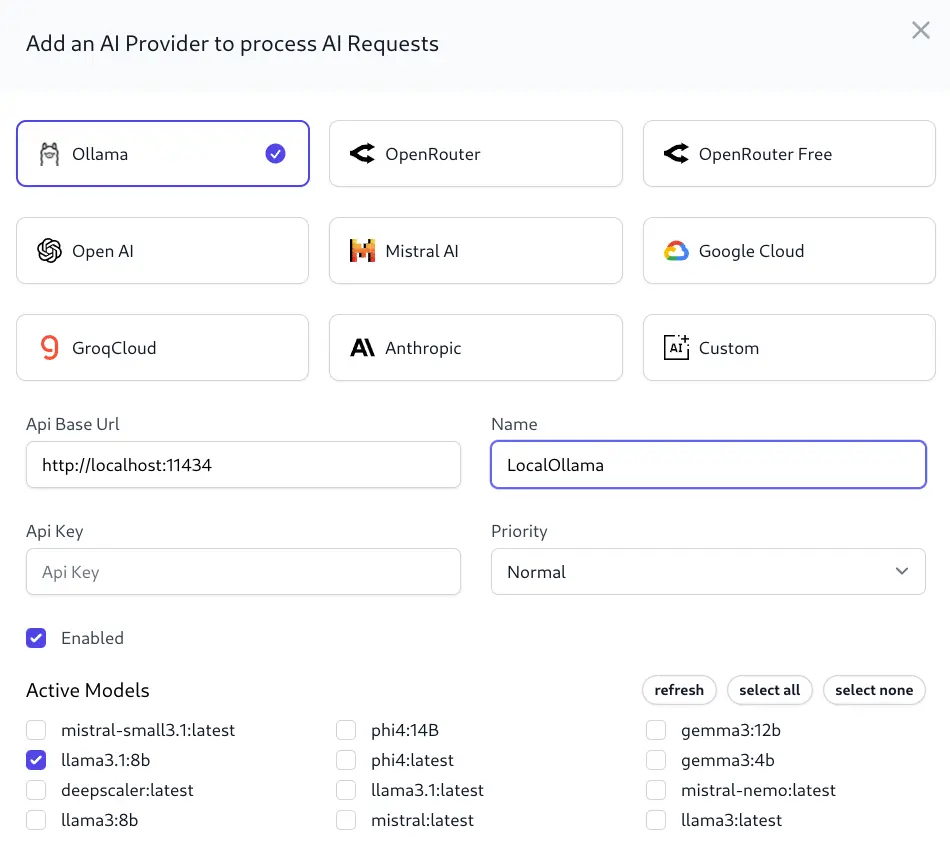Select the mistral-nemo:latest model checkbox

click(656, 790)
